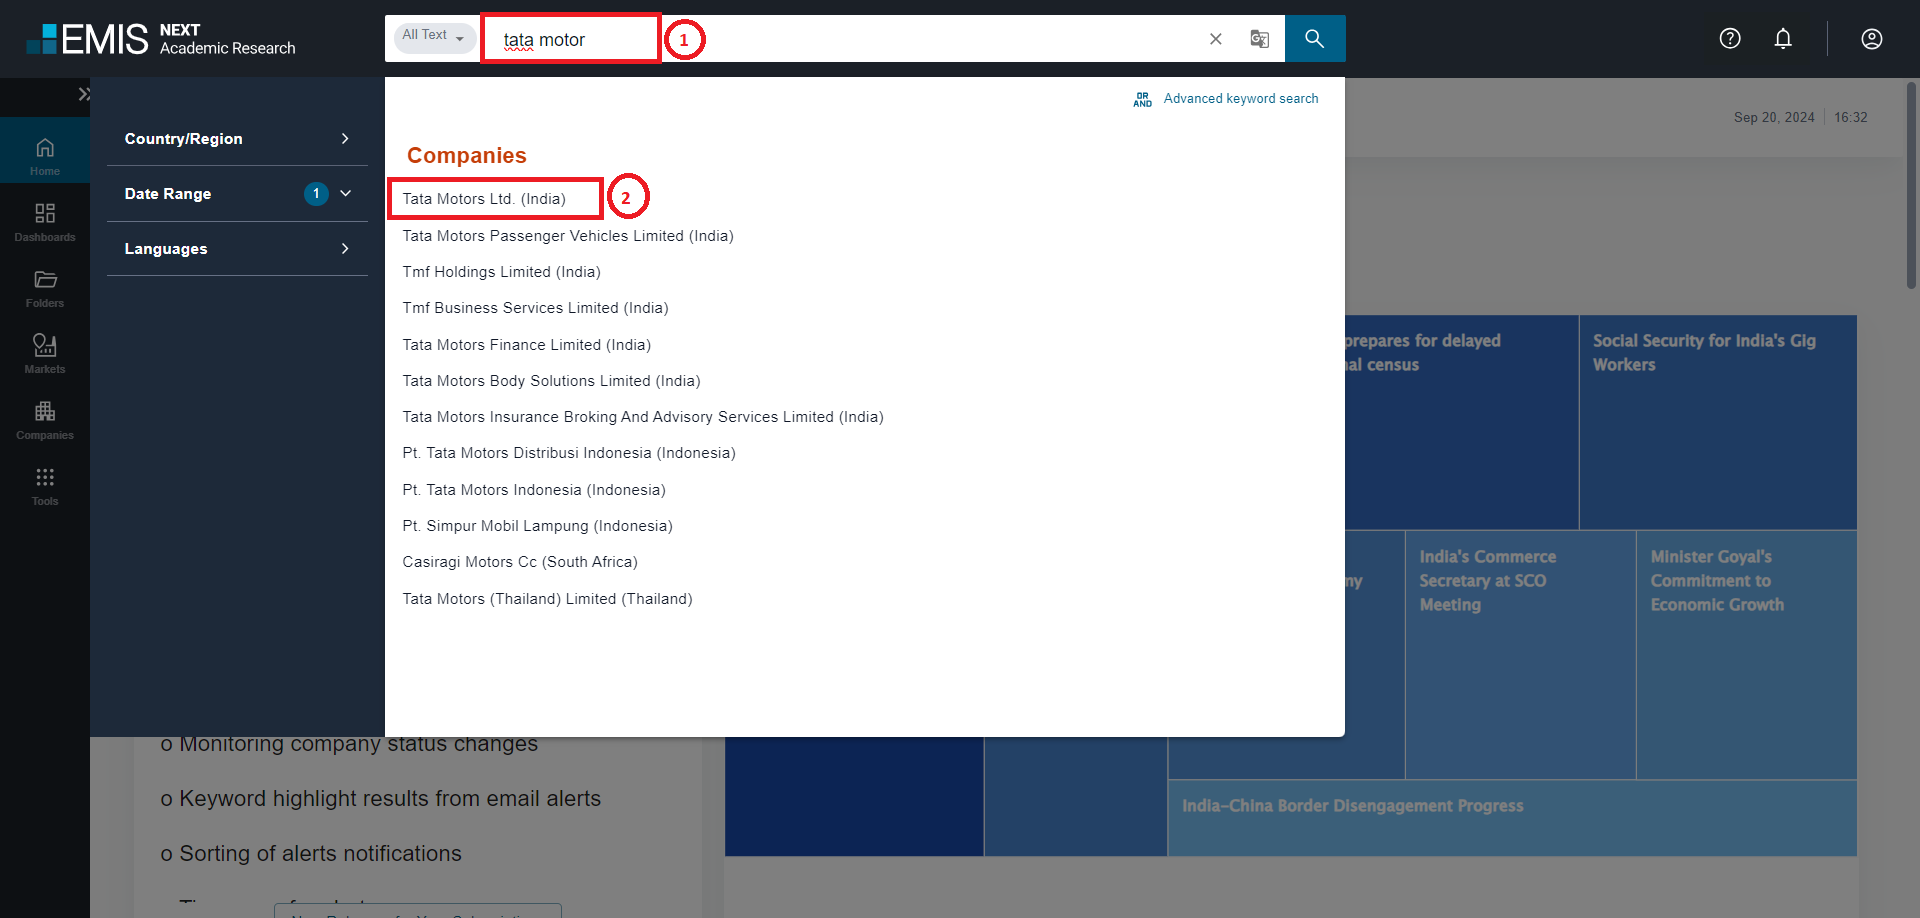Image resolution: width=1920 pixels, height=918 pixels.
Task: Open Markets in the sidebar
Action: pyautogui.click(x=45, y=354)
